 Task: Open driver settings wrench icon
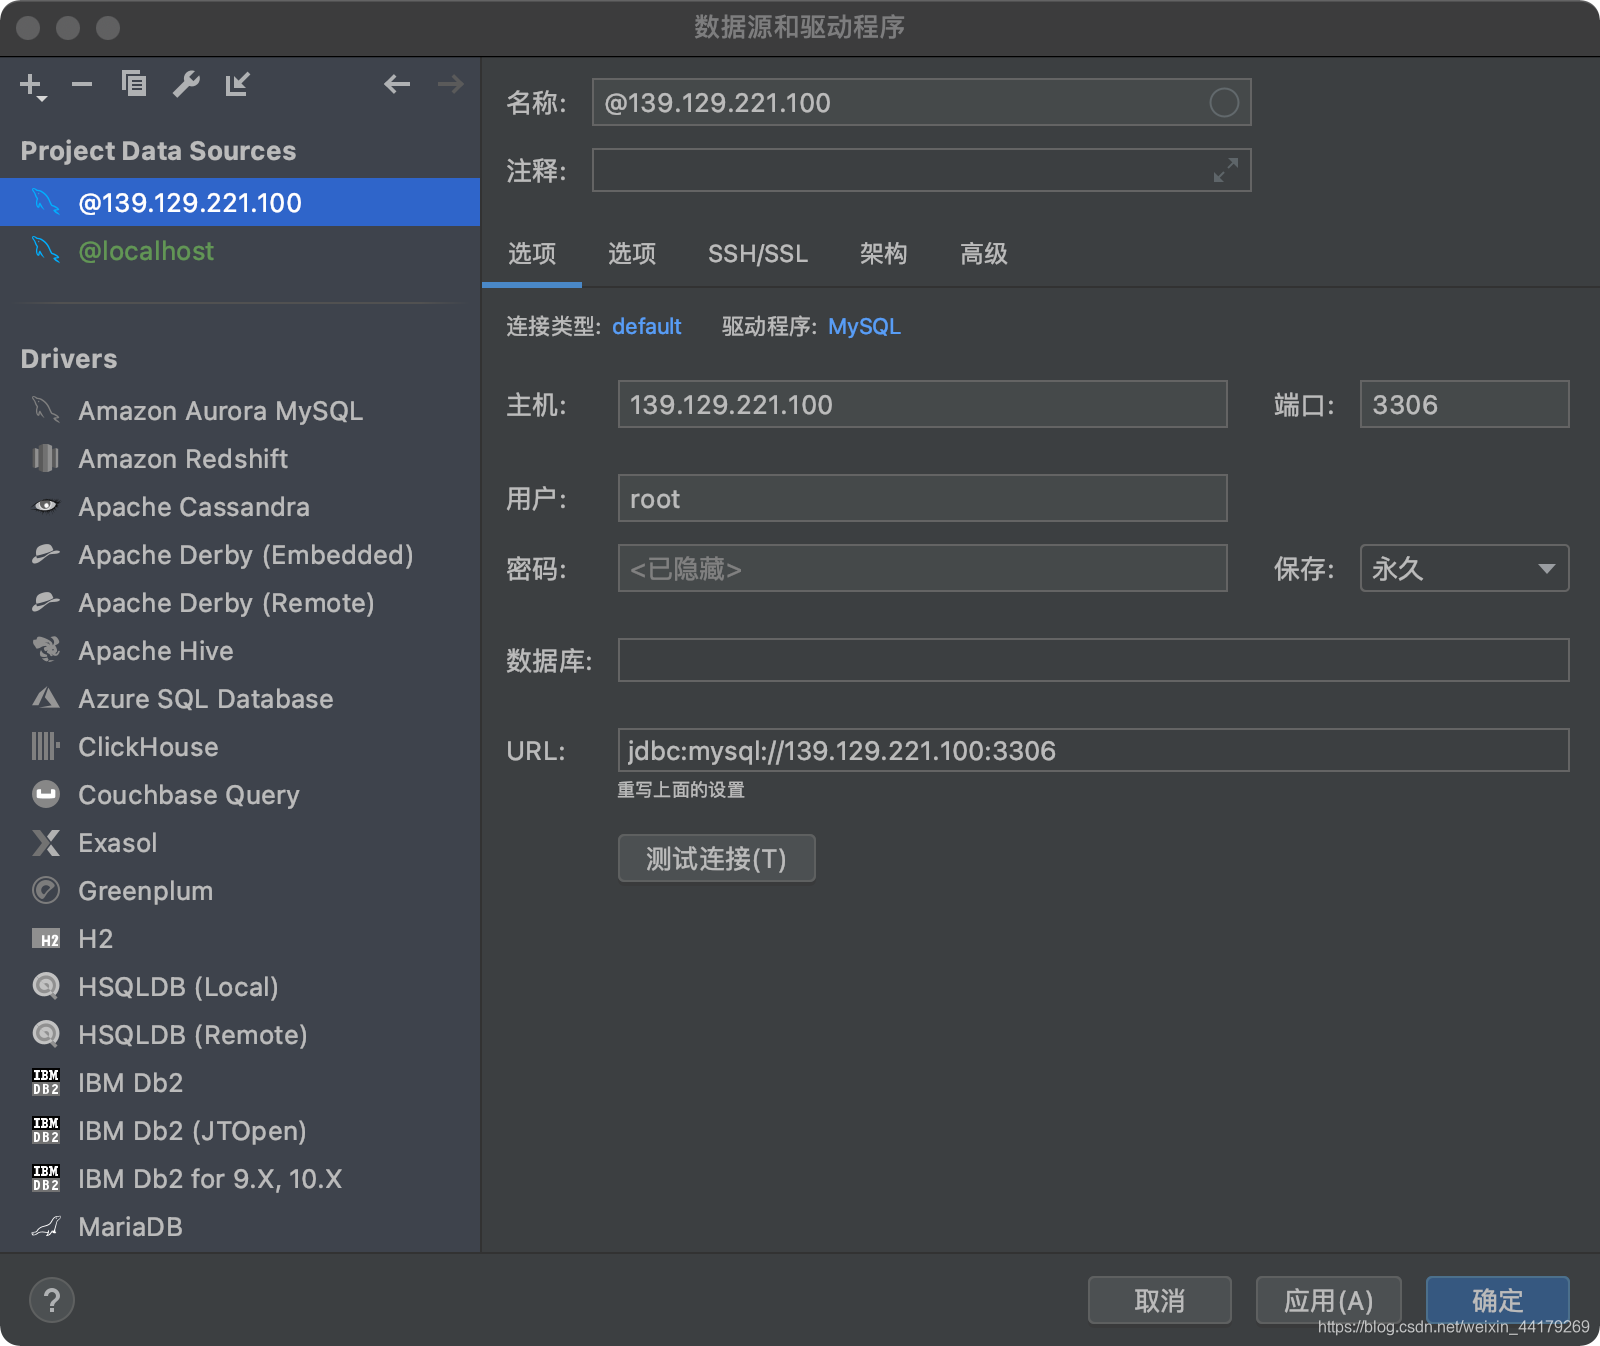(186, 84)
